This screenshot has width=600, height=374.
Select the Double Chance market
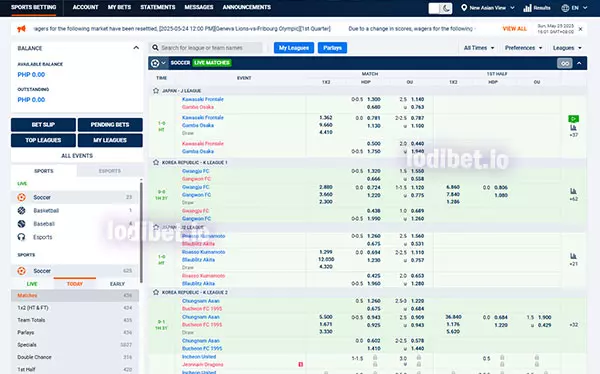coord(75,357)
